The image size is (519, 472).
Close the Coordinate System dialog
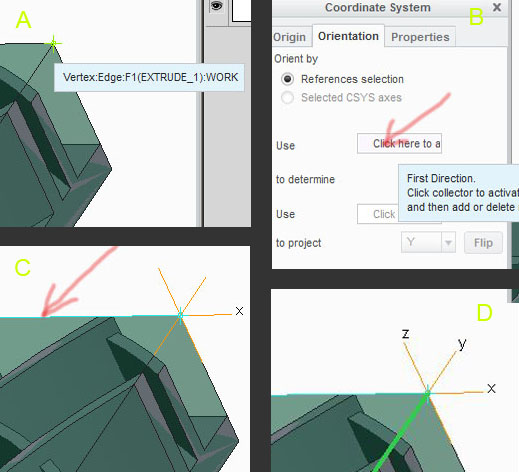tap(497, 7)
